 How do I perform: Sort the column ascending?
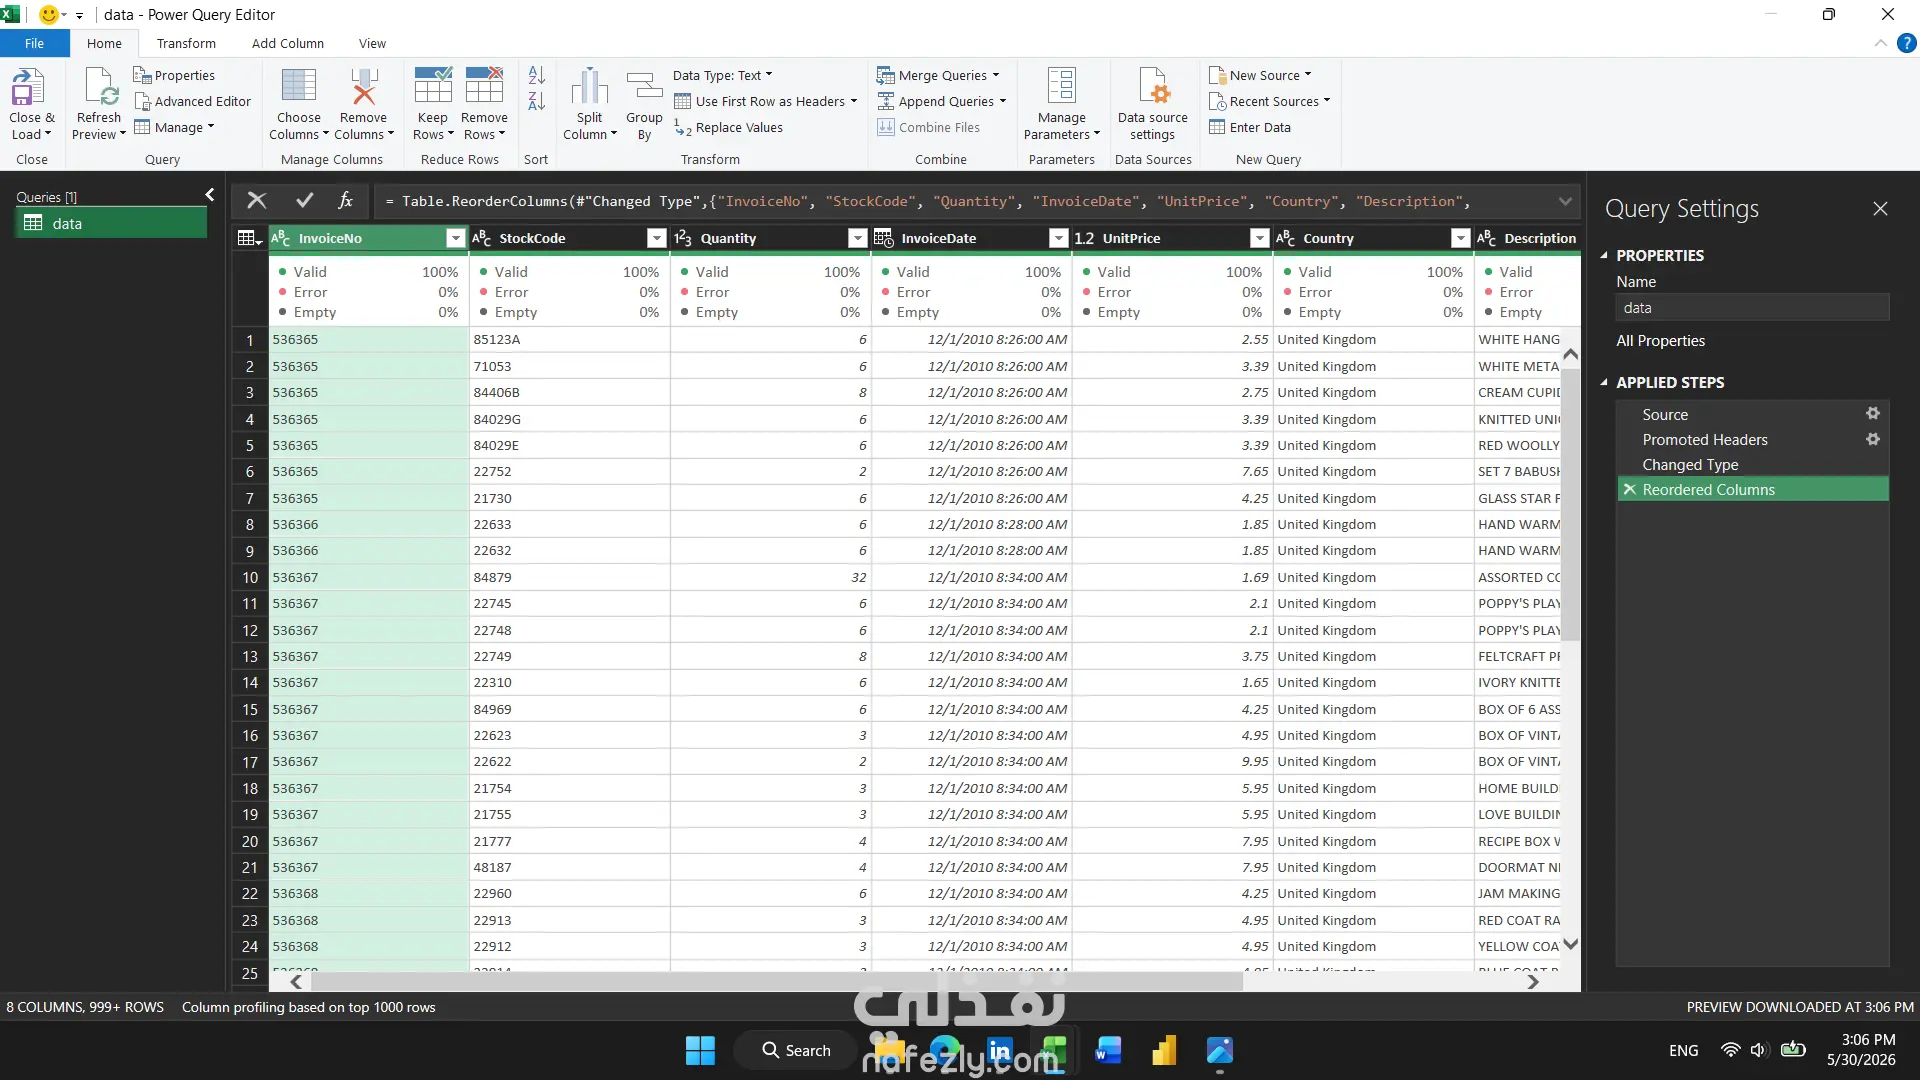click(536, 75)
